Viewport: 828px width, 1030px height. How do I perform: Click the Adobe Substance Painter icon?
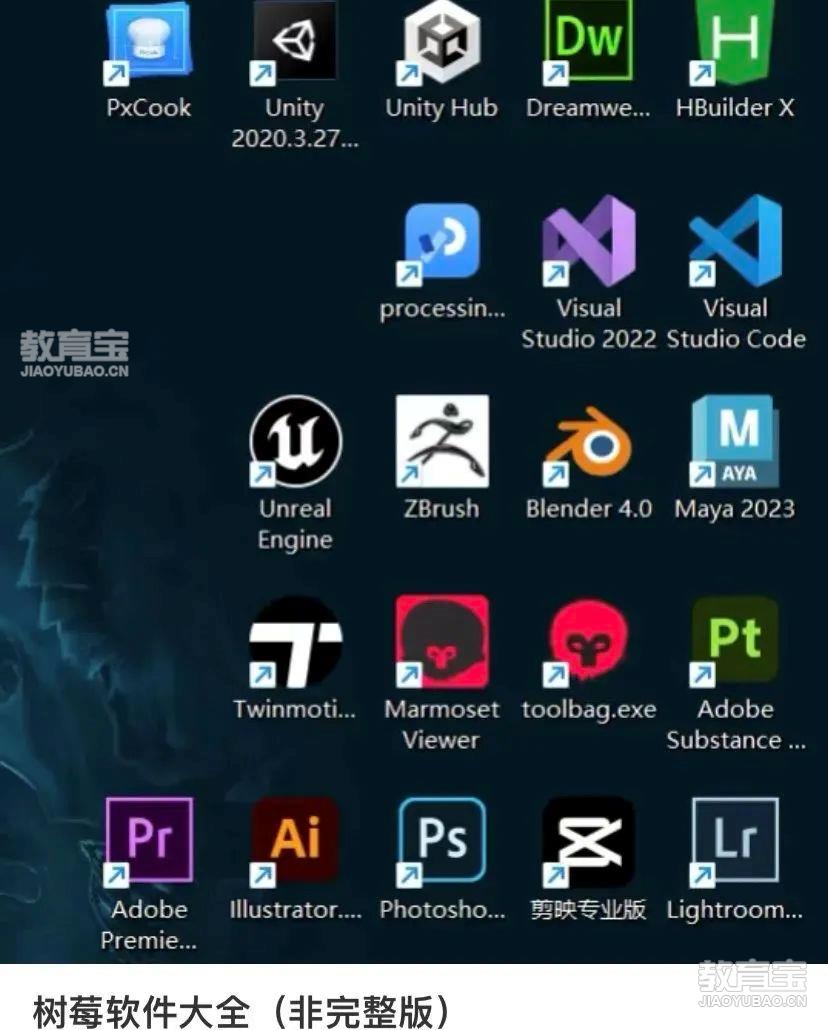click(735, 642)
